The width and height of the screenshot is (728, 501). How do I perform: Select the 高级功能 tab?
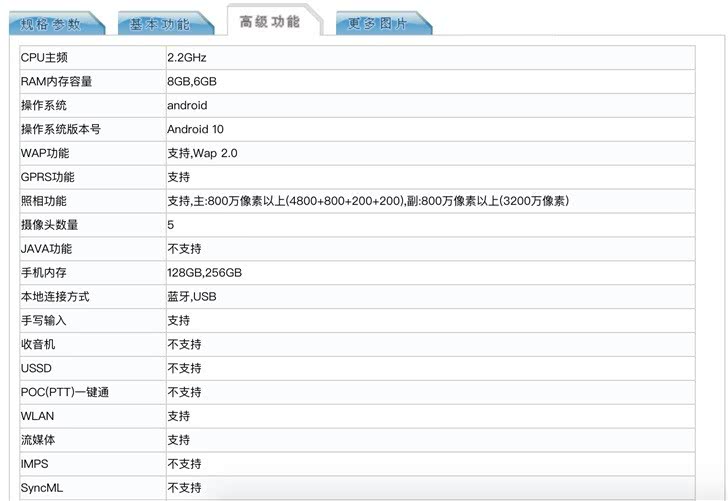click(x=273, y=21)
